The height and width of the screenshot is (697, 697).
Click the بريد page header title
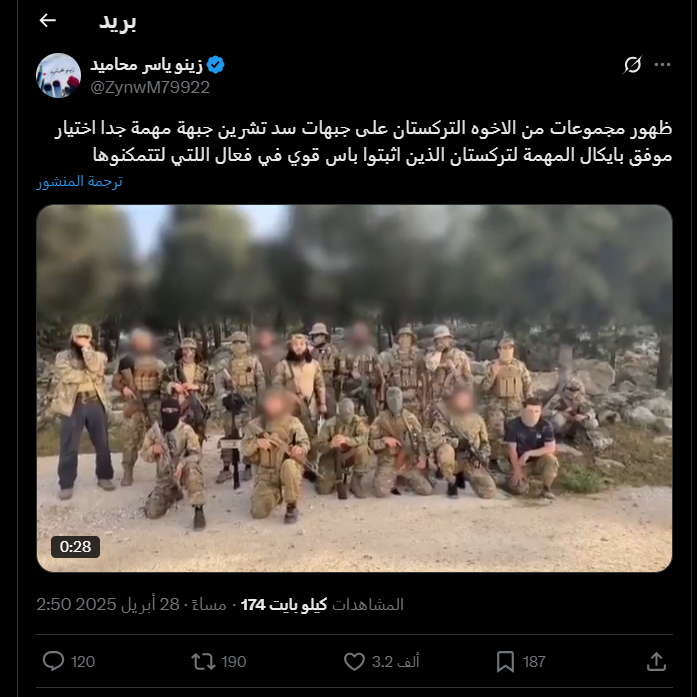coord(117,22)
